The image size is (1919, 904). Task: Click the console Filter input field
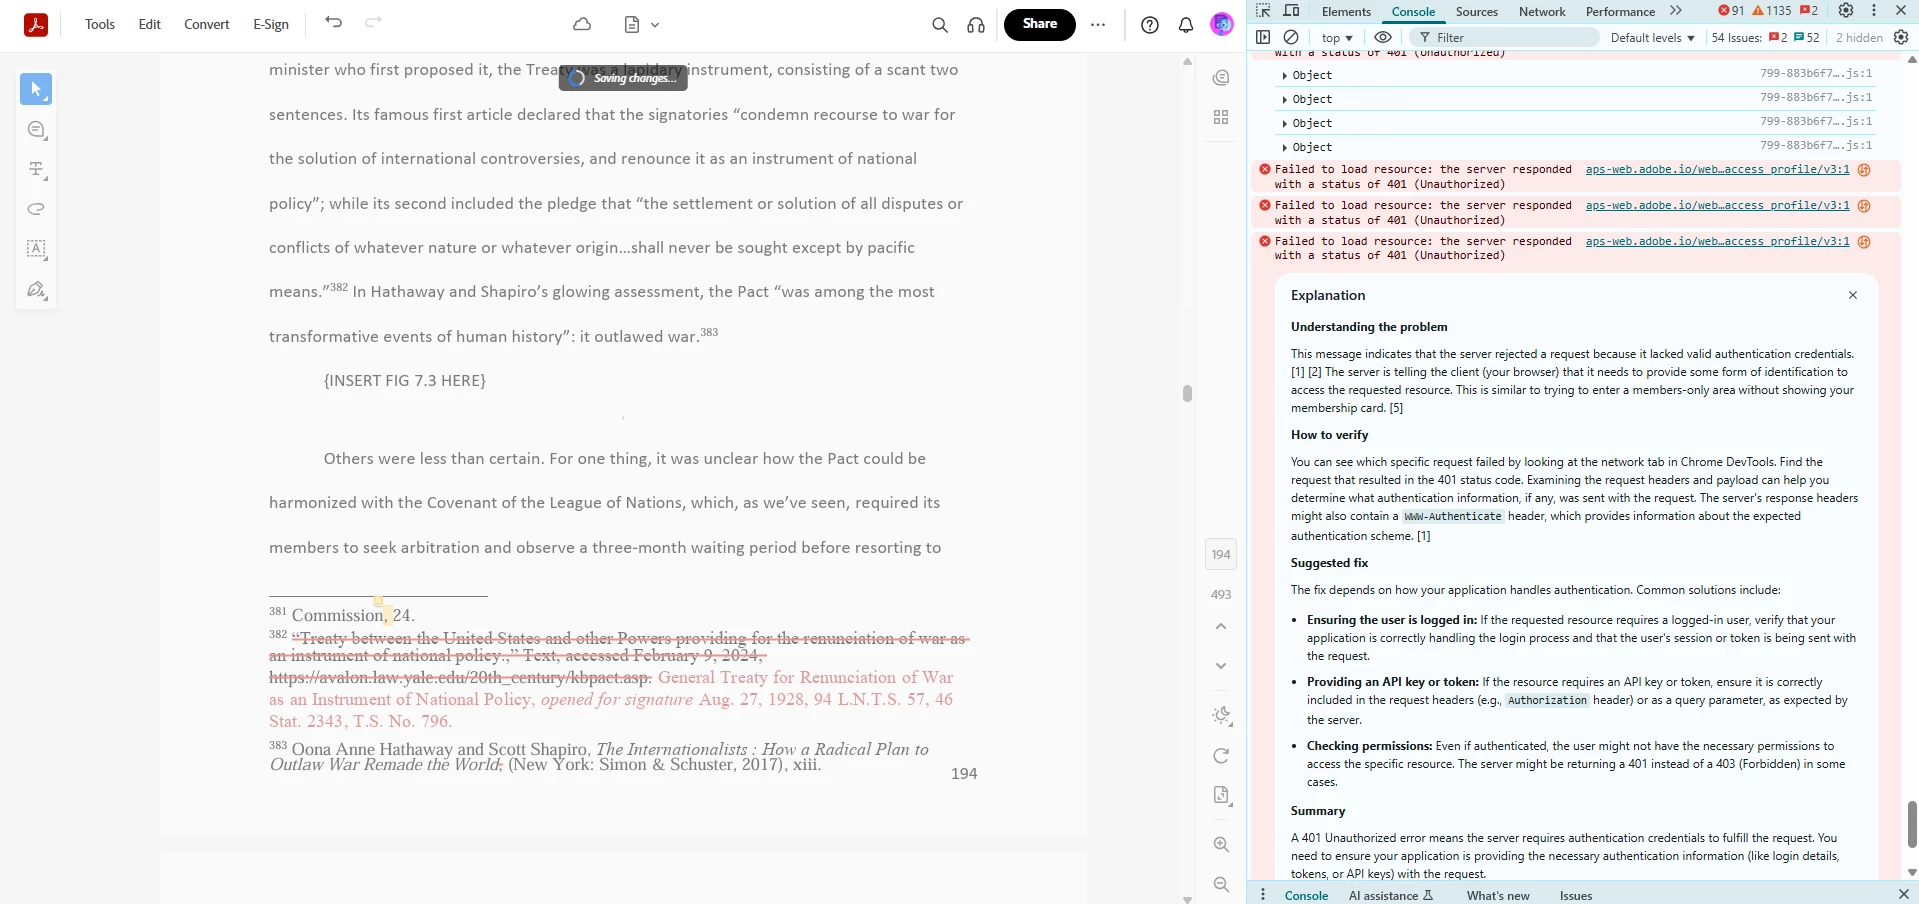[1506, 38]
